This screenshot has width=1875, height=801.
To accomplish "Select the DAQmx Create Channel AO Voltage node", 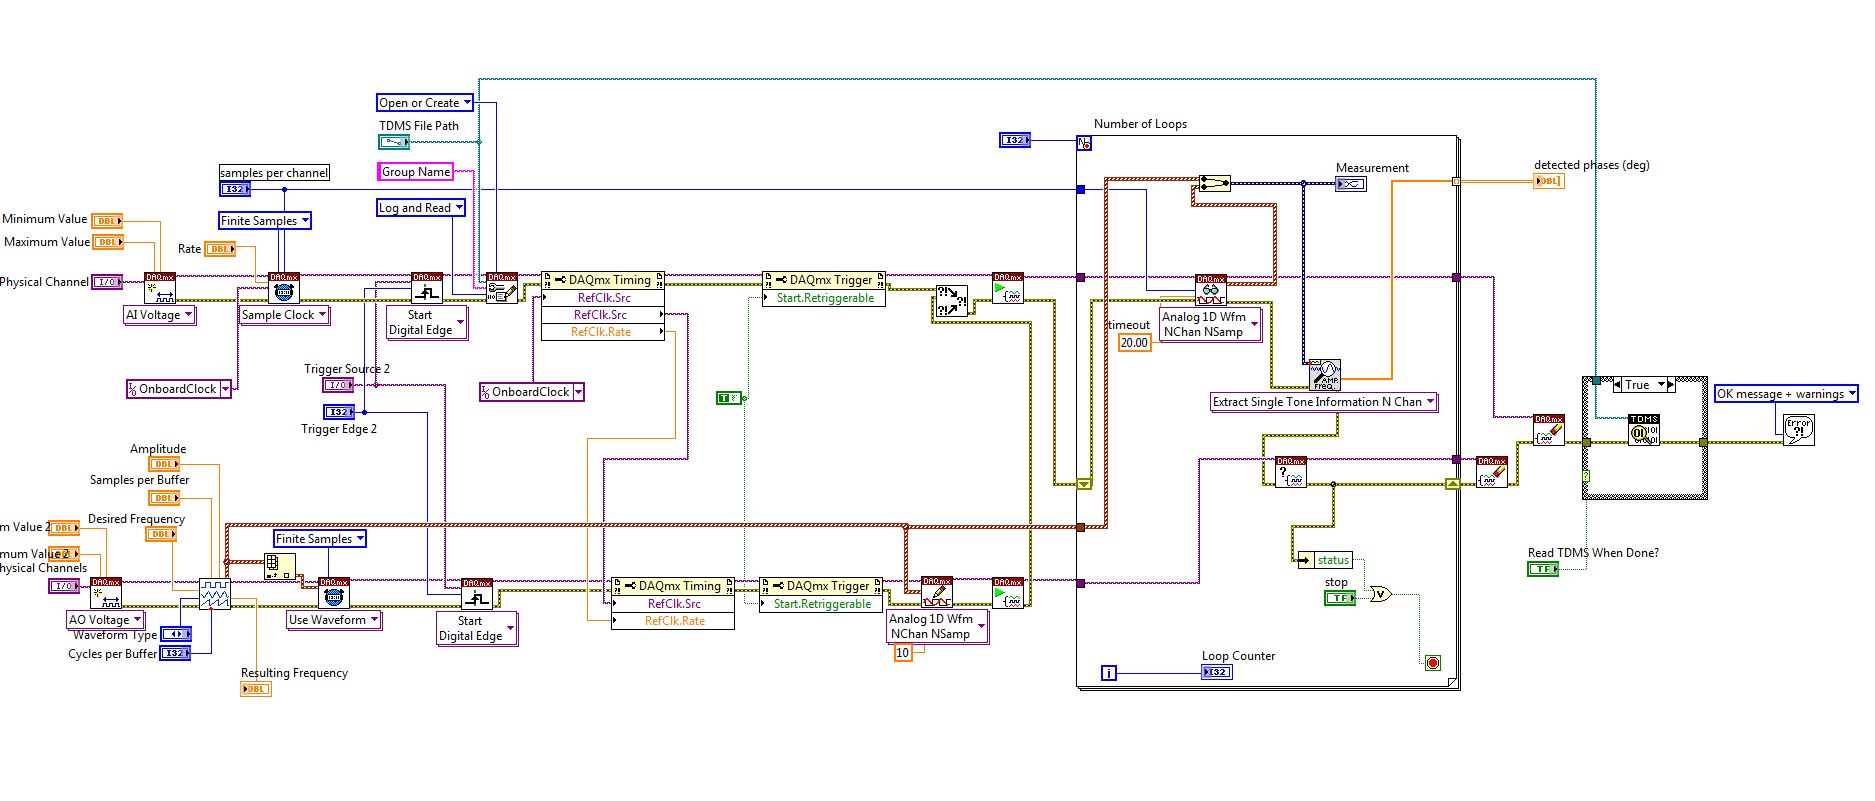I will point(106,593).
